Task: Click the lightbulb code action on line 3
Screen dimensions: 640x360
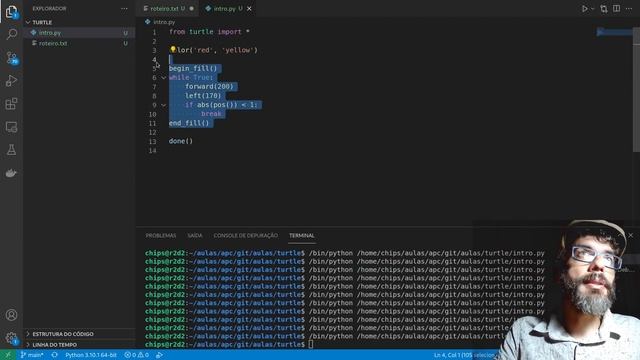Action: click(173, 50)
